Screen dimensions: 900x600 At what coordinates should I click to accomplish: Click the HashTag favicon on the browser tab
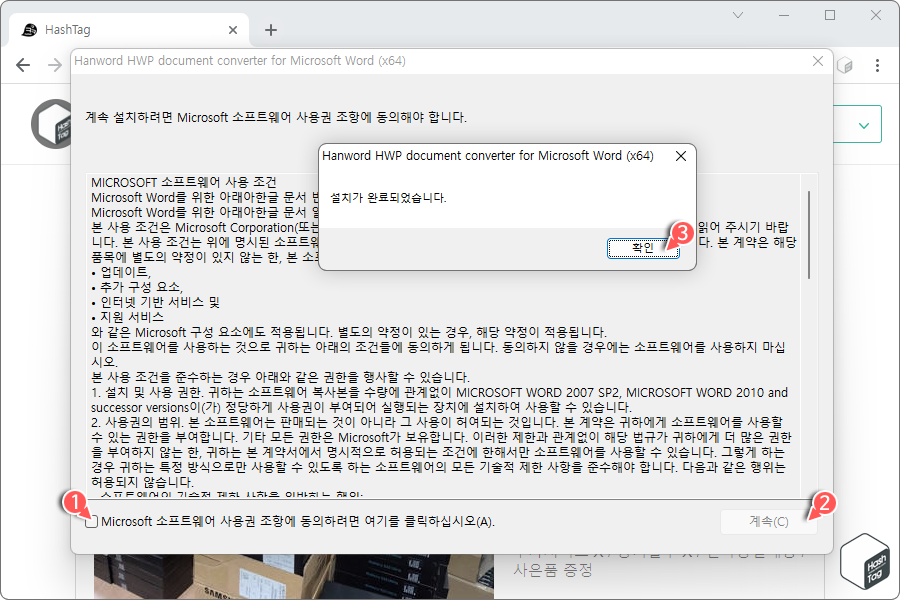point(29,29)
